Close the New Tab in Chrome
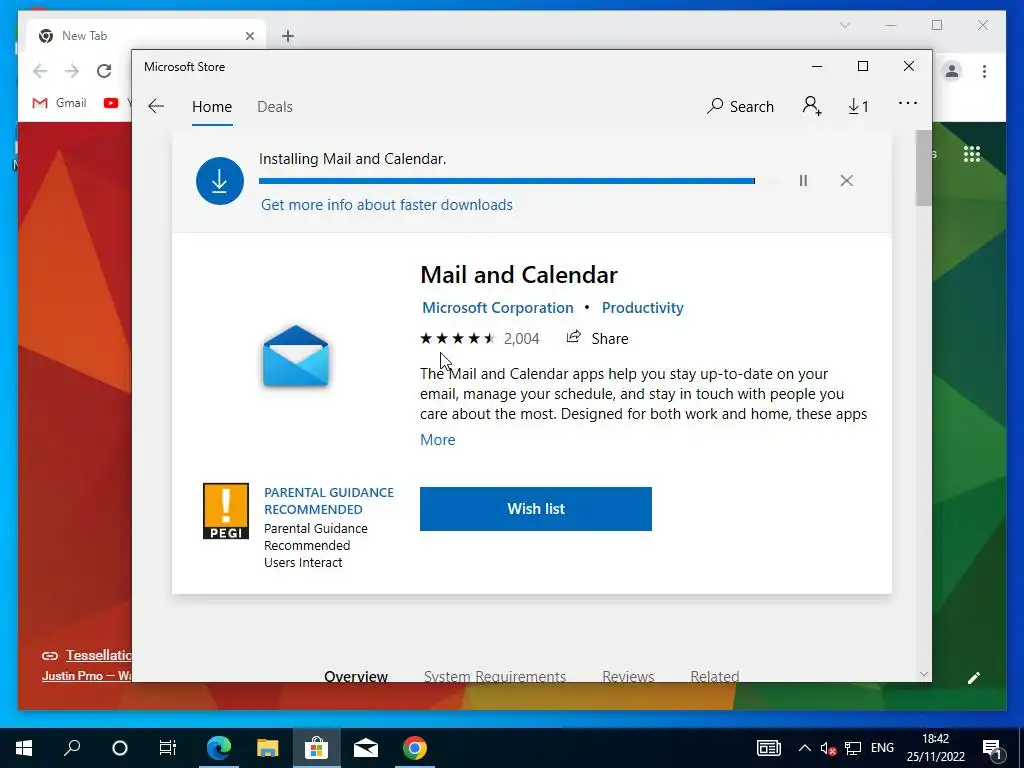This screenshot has width=1024, height=768. 249,36
